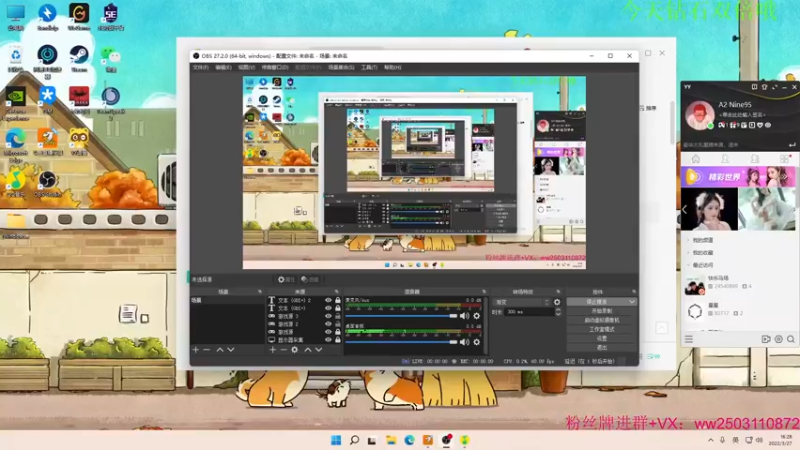800x450 pixels.
Task: Toggle visibility eye of 游戏源 source
Action: click(x=328, y=332)
